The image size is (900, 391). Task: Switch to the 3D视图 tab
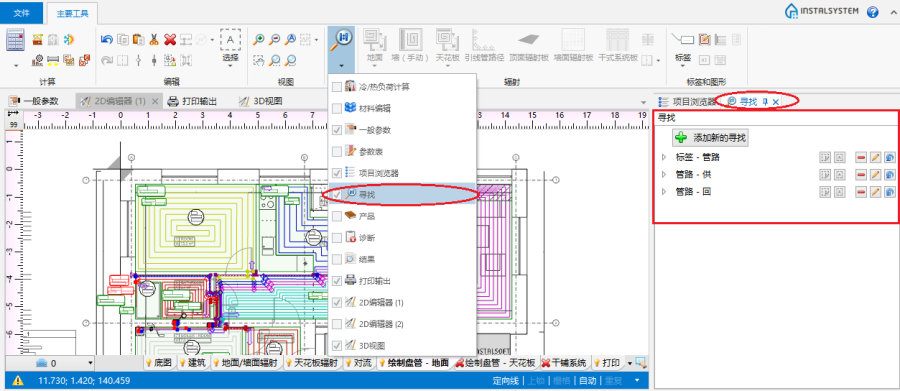[x=261, y=101]
